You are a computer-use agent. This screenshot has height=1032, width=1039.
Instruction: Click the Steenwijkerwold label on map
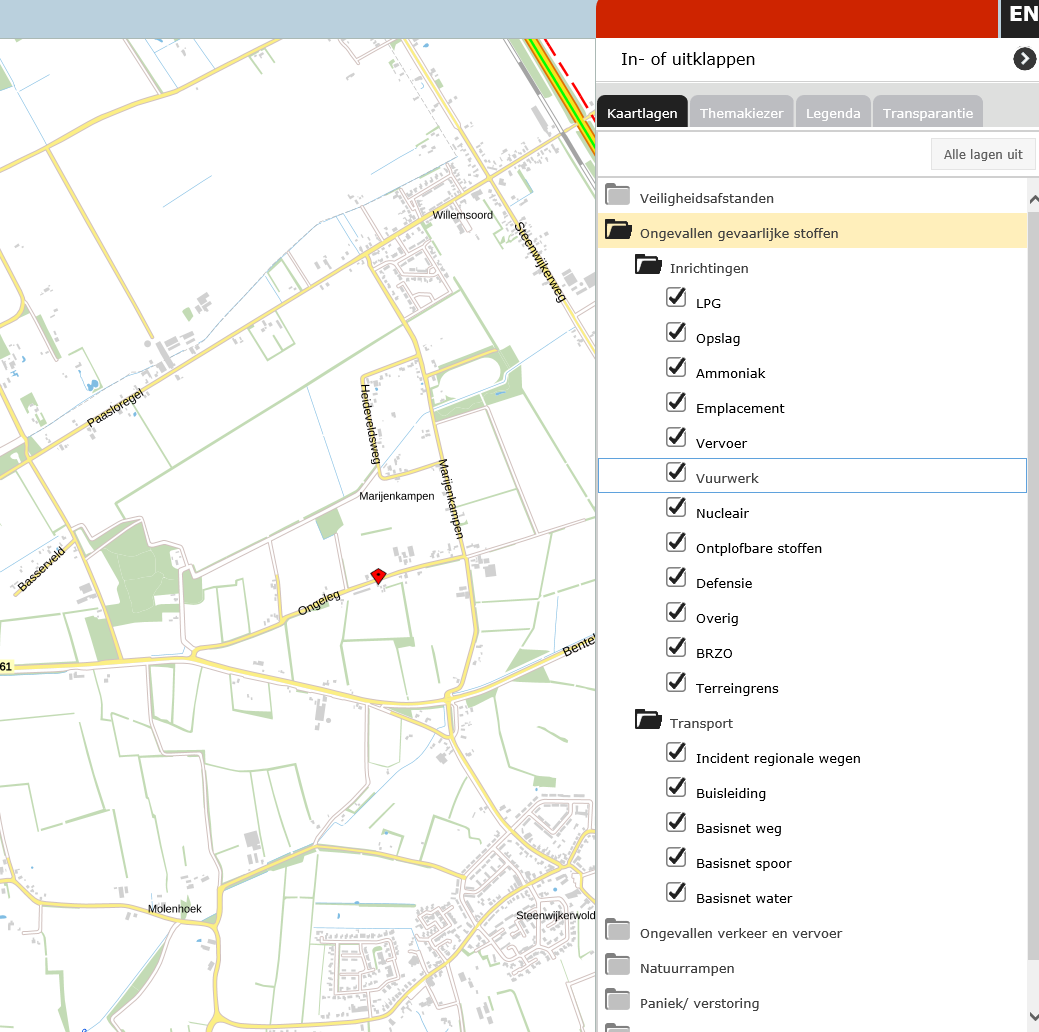point(555,915)
